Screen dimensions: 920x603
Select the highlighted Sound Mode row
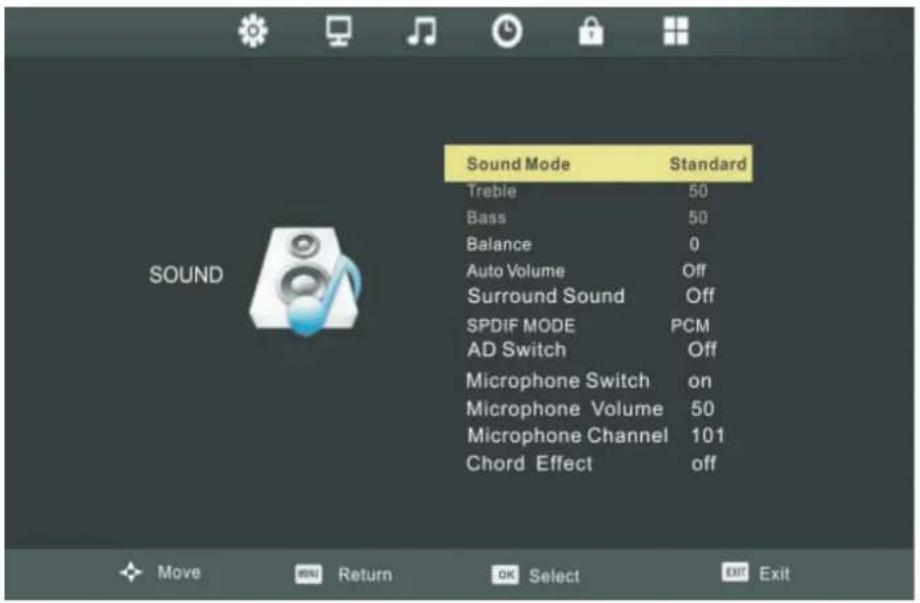point(598,164)
